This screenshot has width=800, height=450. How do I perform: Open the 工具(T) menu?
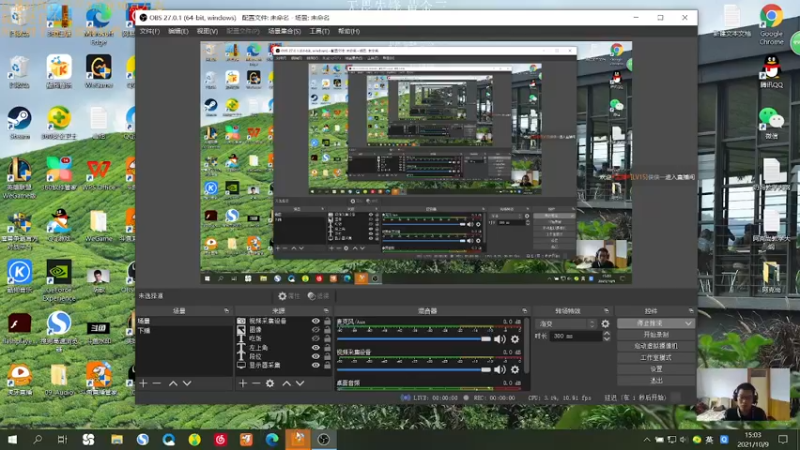pyautogui.click(x=319, y=31)
